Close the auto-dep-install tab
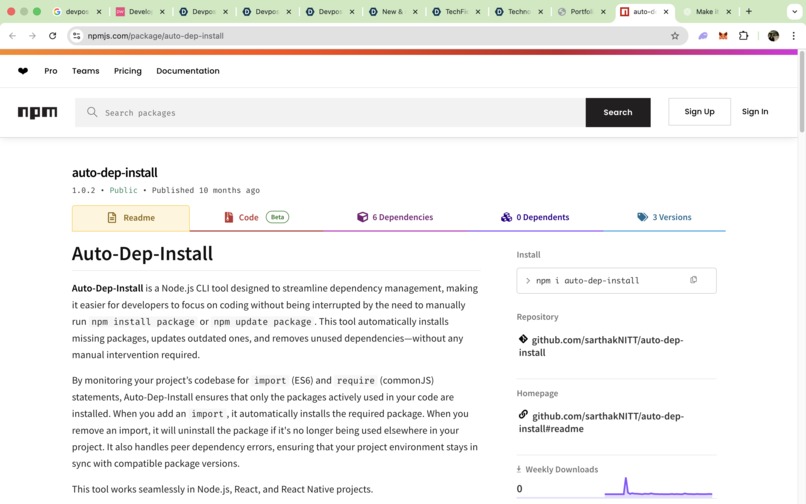This screenshot has height=504, width=806. (x=666, y=11)
